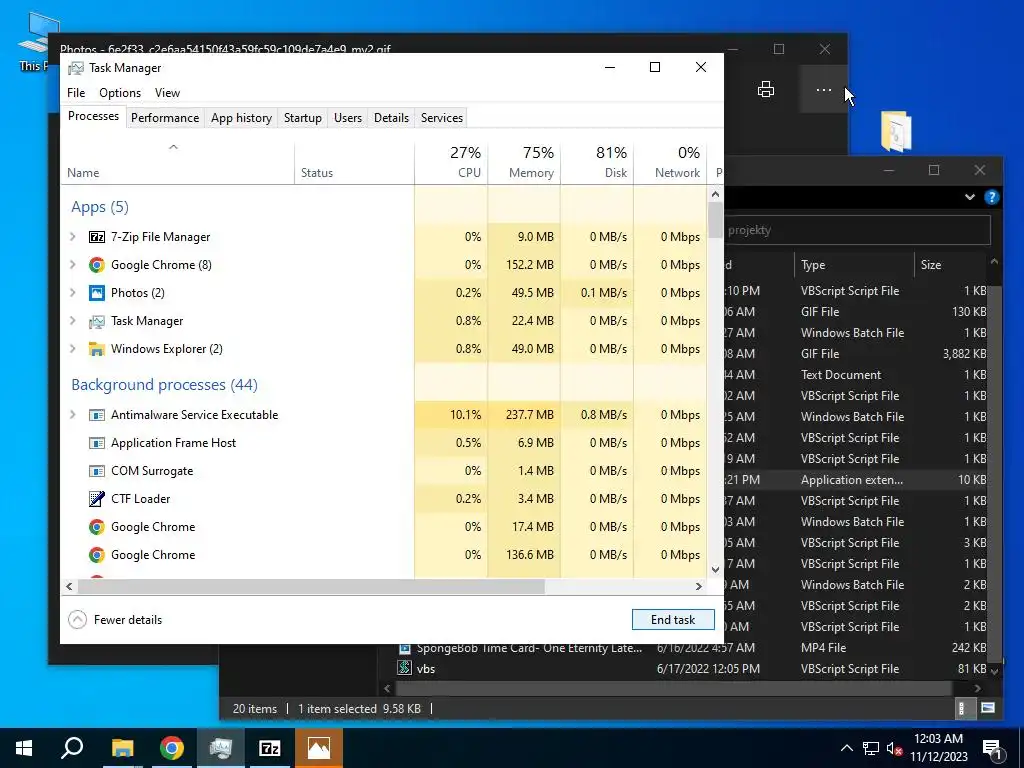The image size is (1024, 768).
Task: Click the Google Chrome (8) app icon
Action: click(x=97, y=265)
